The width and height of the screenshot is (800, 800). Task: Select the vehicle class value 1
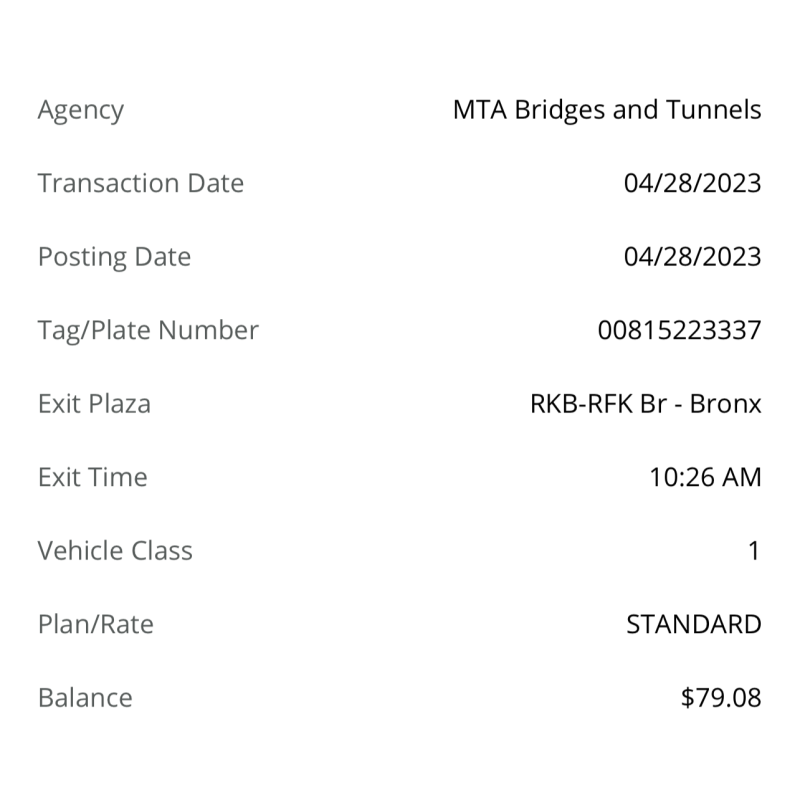pos(754,551)
